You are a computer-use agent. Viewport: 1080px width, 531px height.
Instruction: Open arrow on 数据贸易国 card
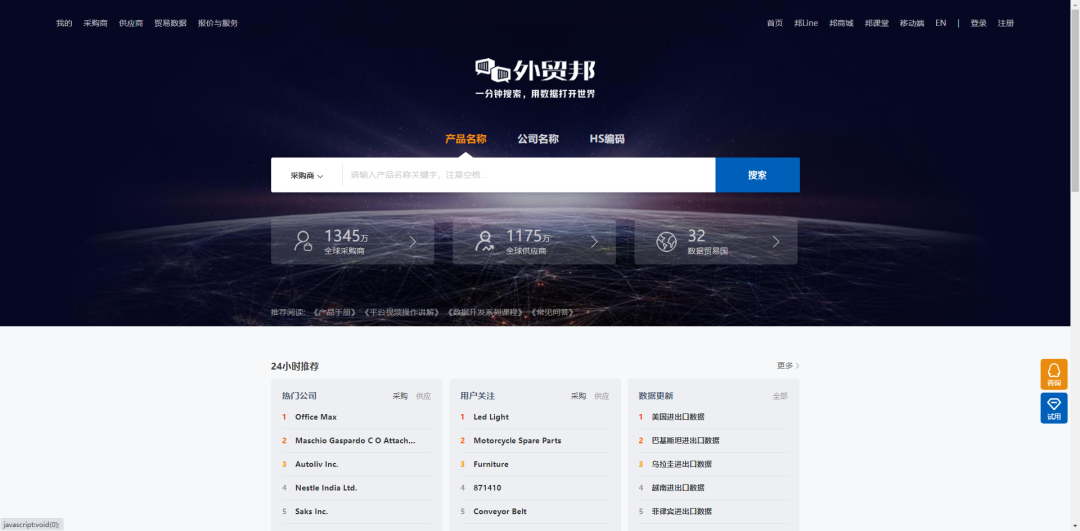pos(776,242)
